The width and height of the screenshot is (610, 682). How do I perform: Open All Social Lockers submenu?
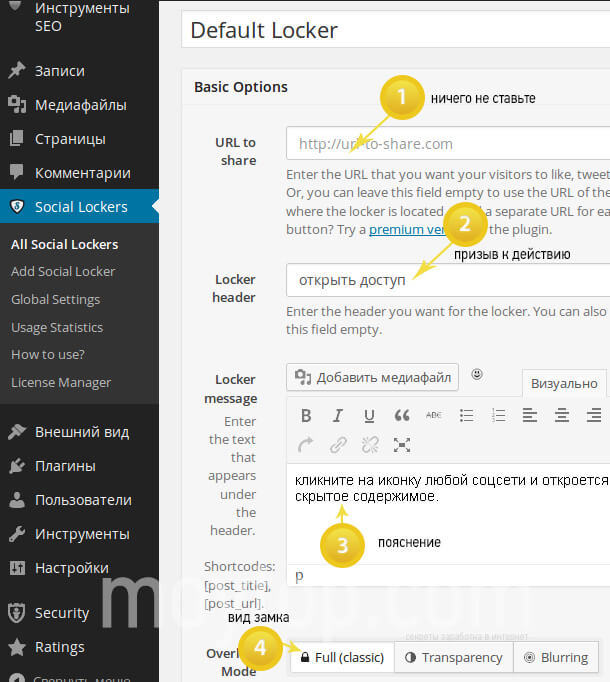[64, 244]
